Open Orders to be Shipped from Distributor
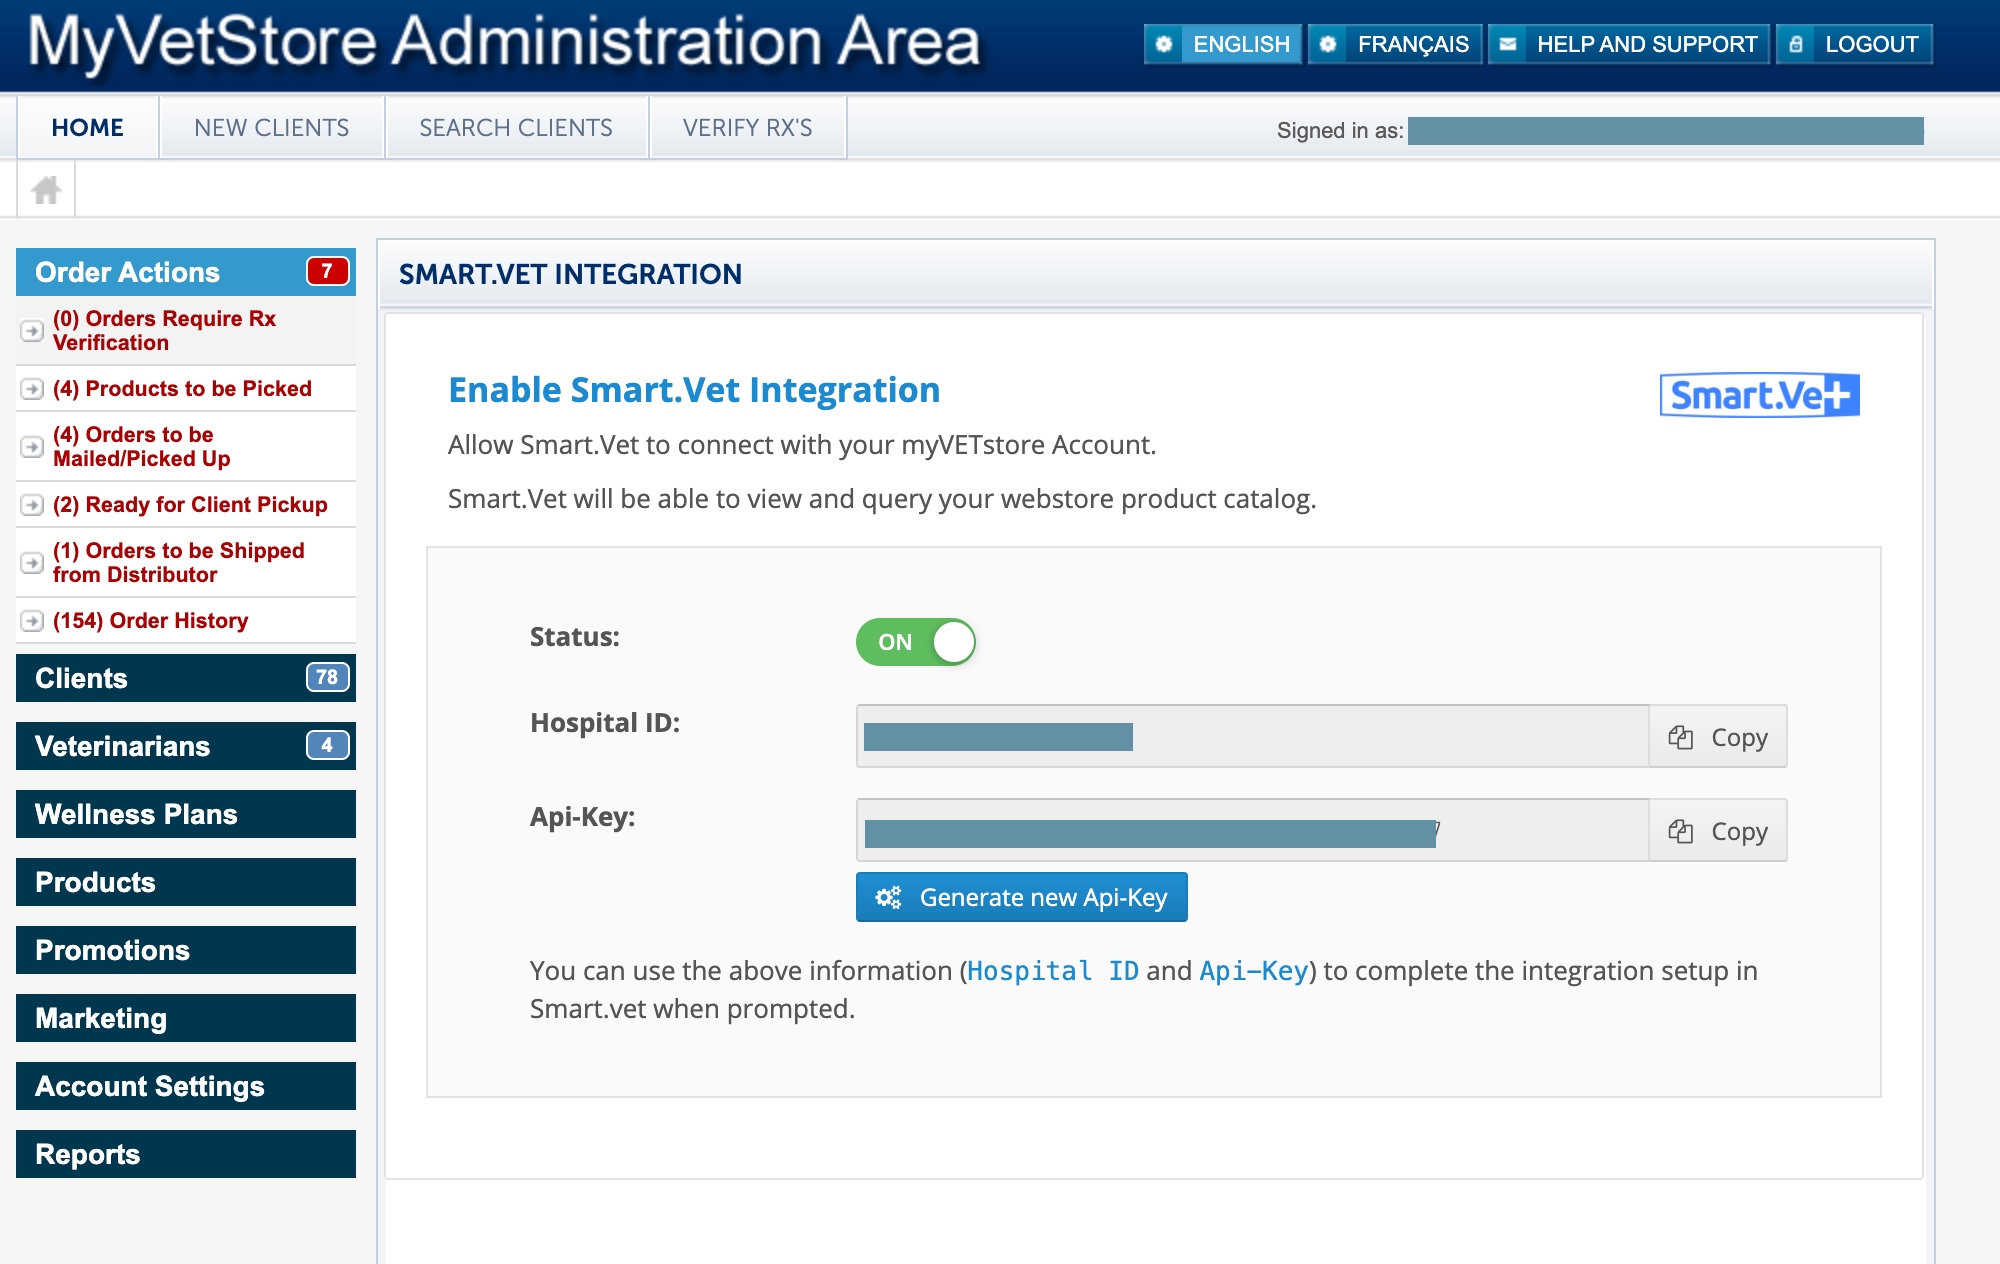The image size is (2000, 1264). coord(178,562)
